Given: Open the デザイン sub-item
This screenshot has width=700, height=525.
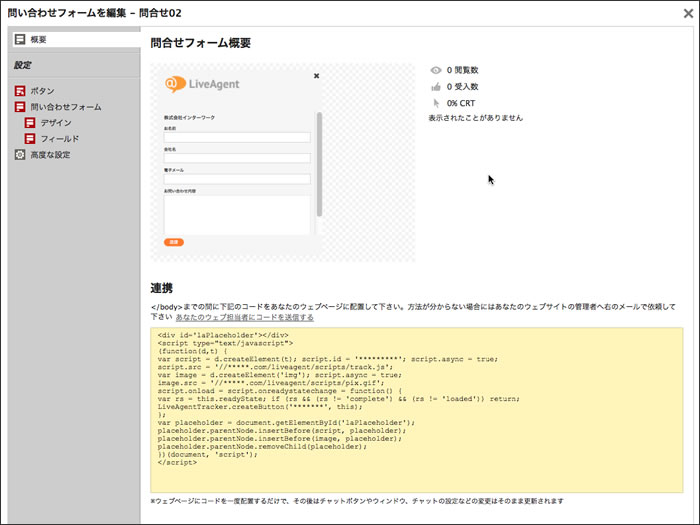Looking at the screenshot, I should pos(56,123).
